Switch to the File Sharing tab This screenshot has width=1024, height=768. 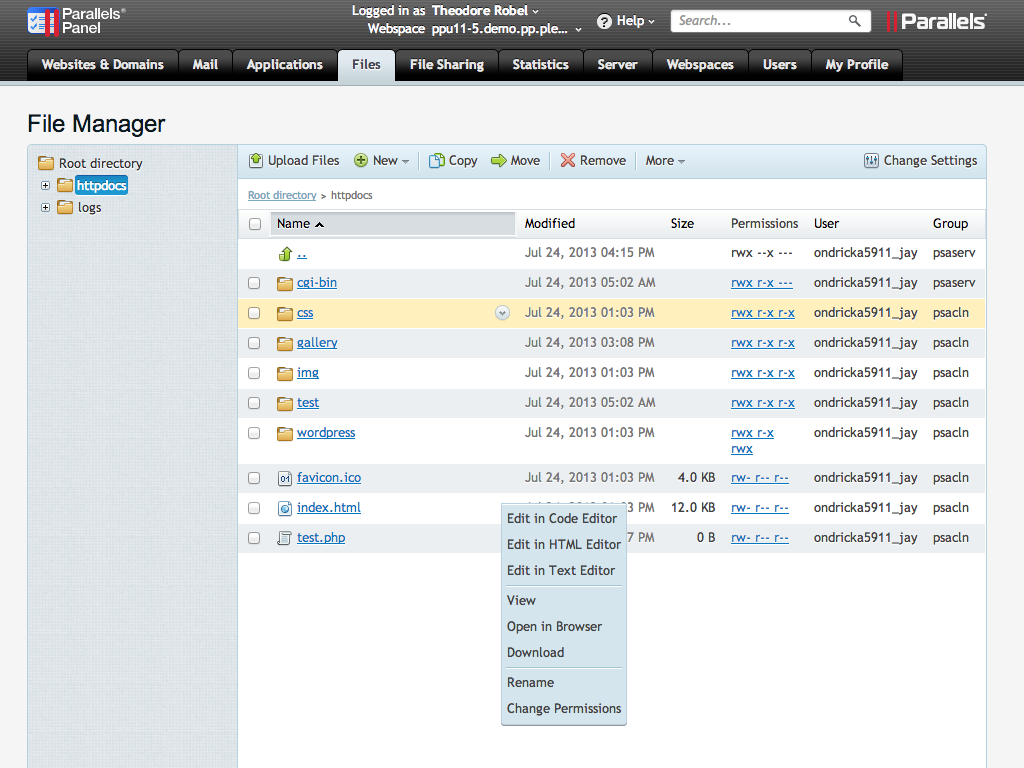tap(446, 64)
